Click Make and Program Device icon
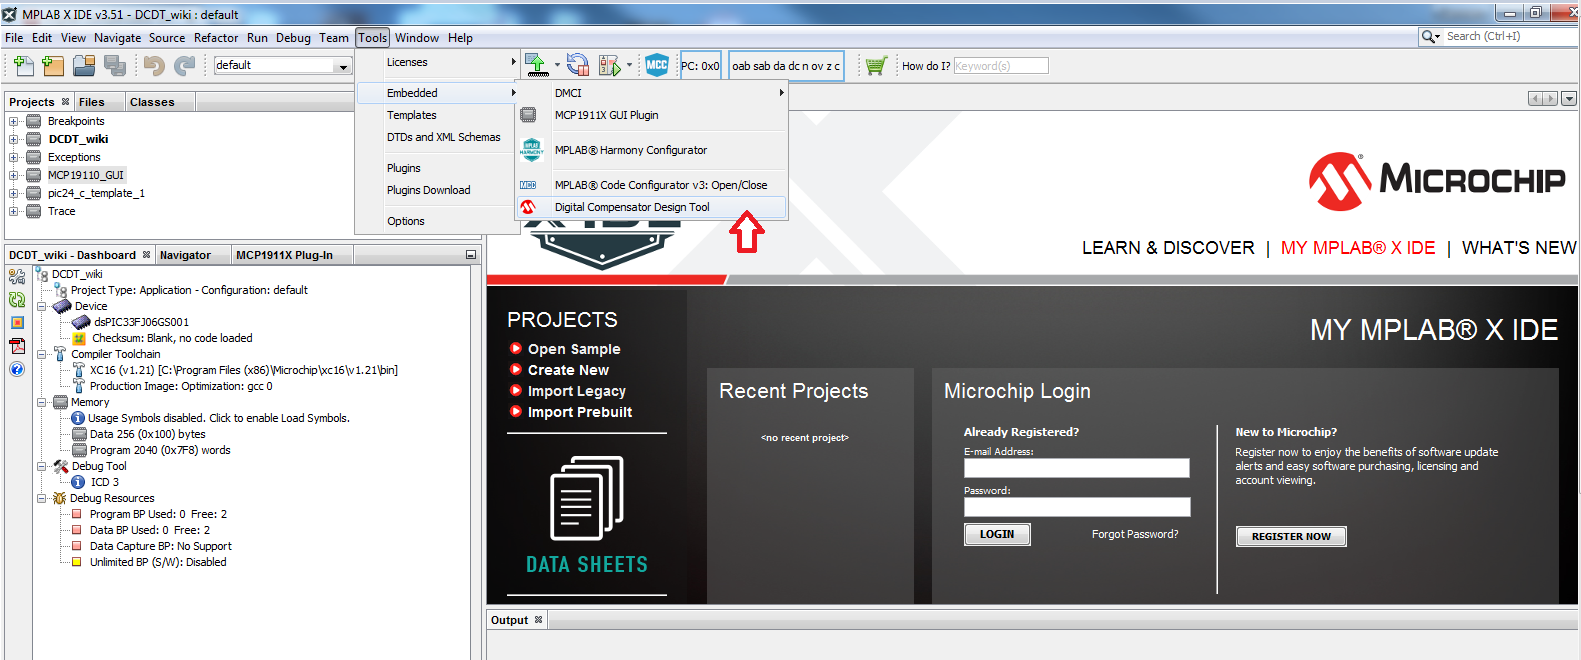 (538, 66)
